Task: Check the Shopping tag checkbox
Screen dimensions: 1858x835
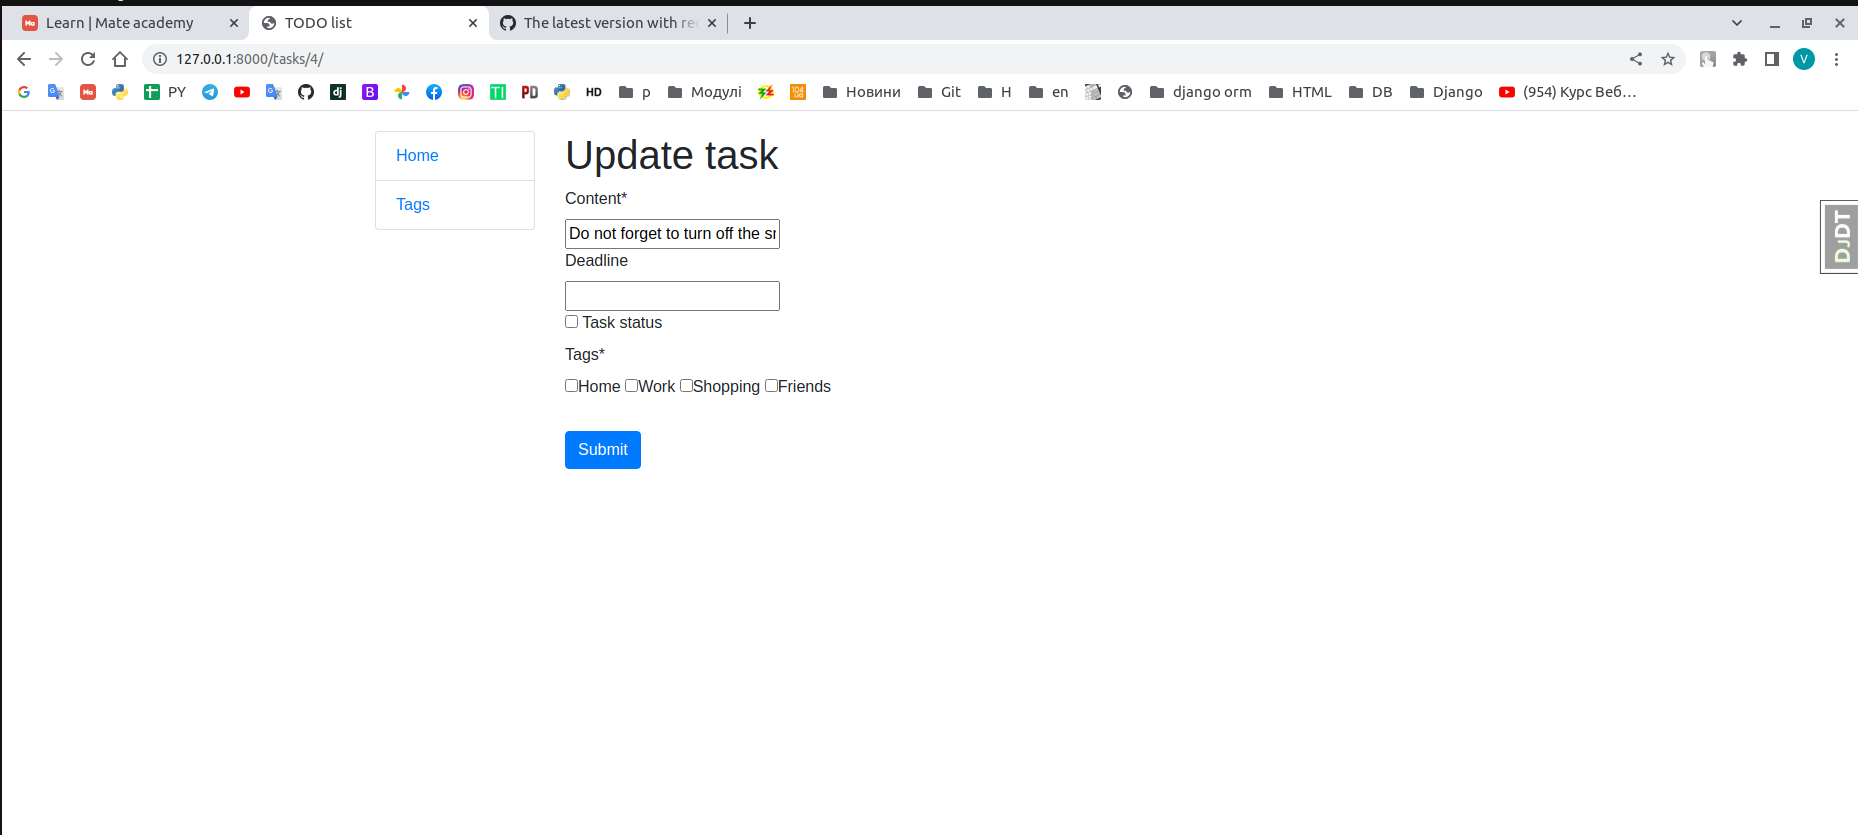Action: click(x=686, y=386)
